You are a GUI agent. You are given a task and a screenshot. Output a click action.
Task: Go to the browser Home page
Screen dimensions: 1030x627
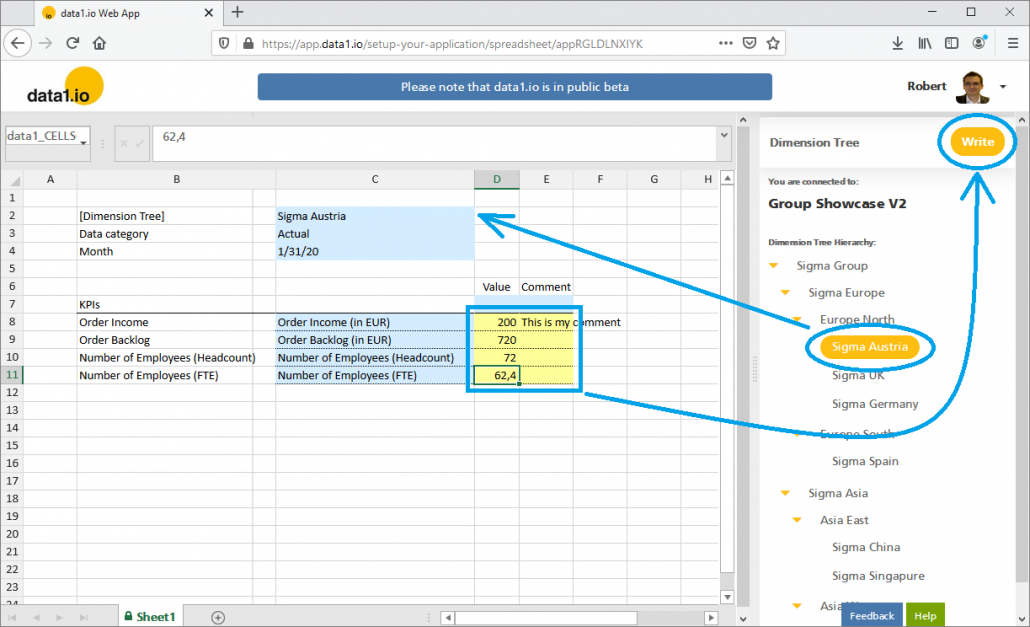pyautogui.click(x=99, y=43)
